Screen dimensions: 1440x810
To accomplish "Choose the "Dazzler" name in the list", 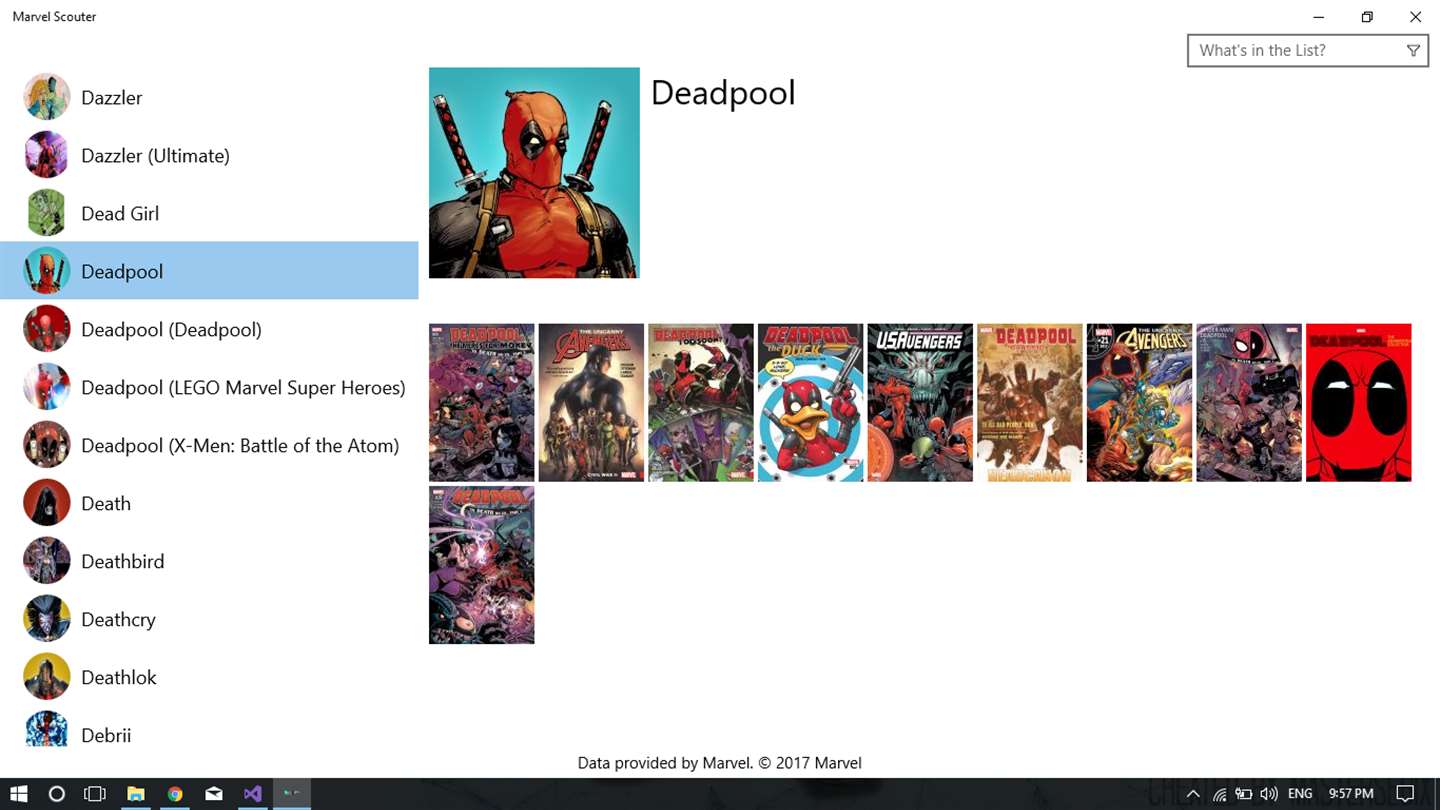I will (x=112, y=98).
